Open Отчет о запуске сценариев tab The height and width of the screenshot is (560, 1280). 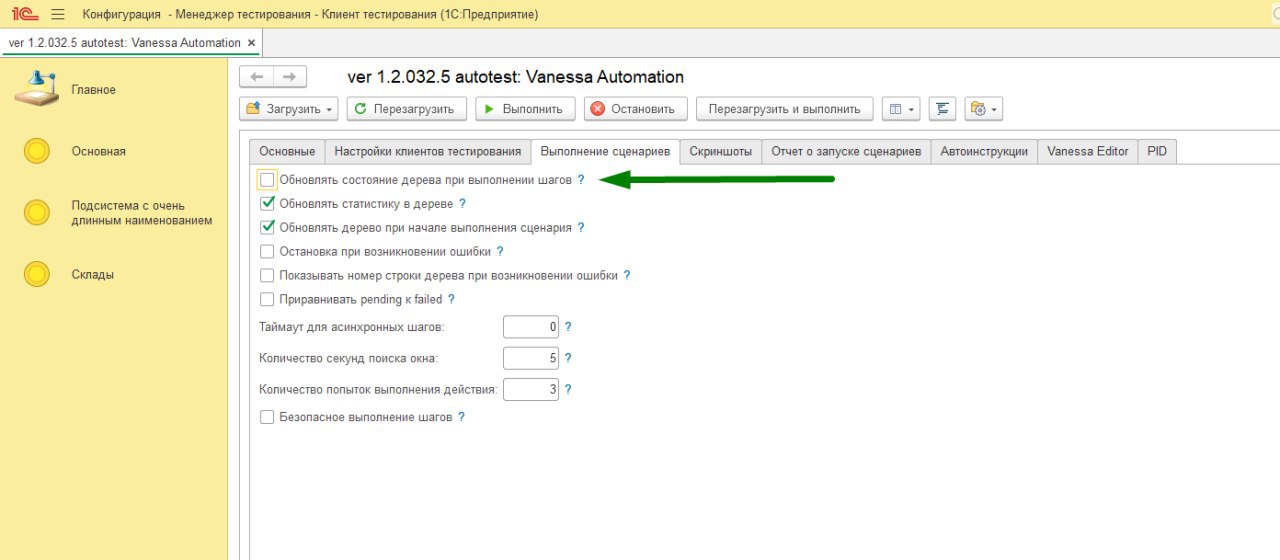pos(846,151)
